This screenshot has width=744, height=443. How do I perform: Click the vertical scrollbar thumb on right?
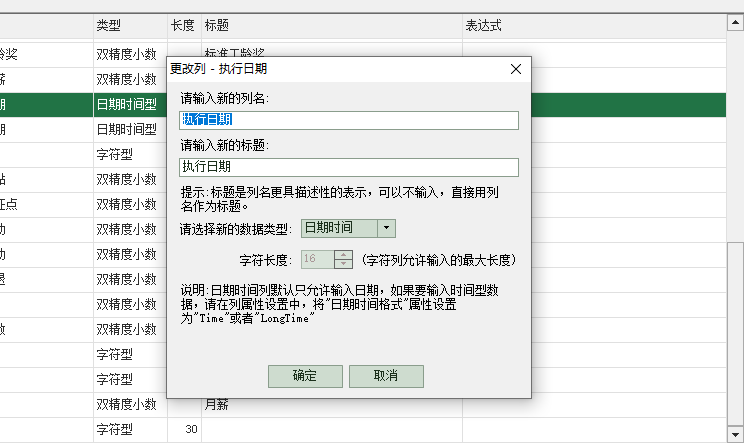click(735, 330)
